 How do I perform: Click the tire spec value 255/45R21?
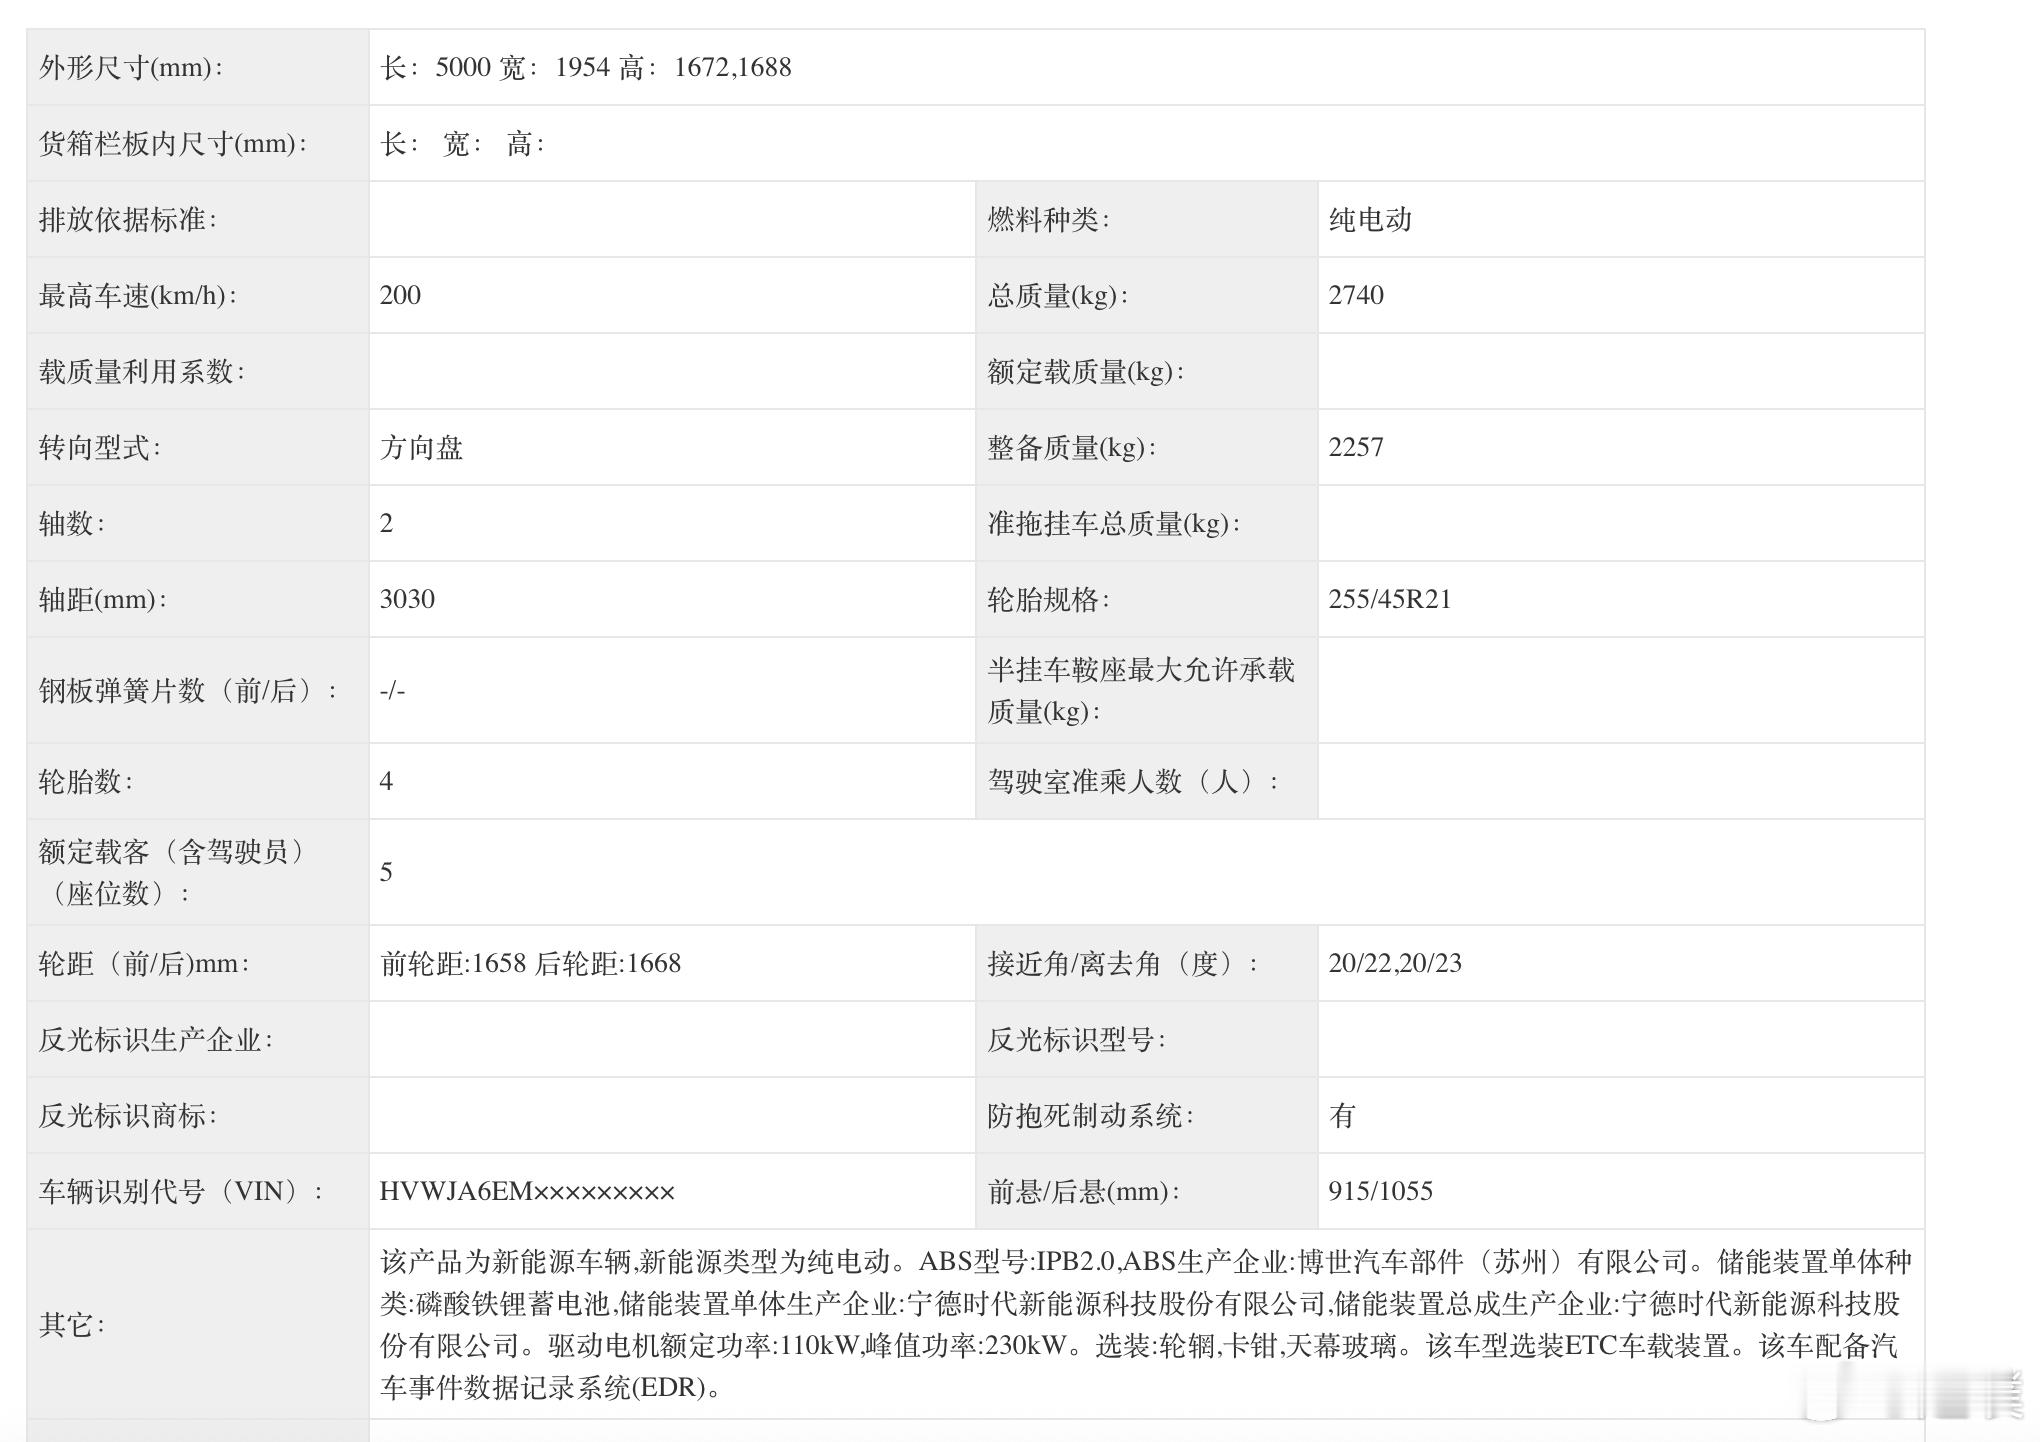pos(1389,600)
